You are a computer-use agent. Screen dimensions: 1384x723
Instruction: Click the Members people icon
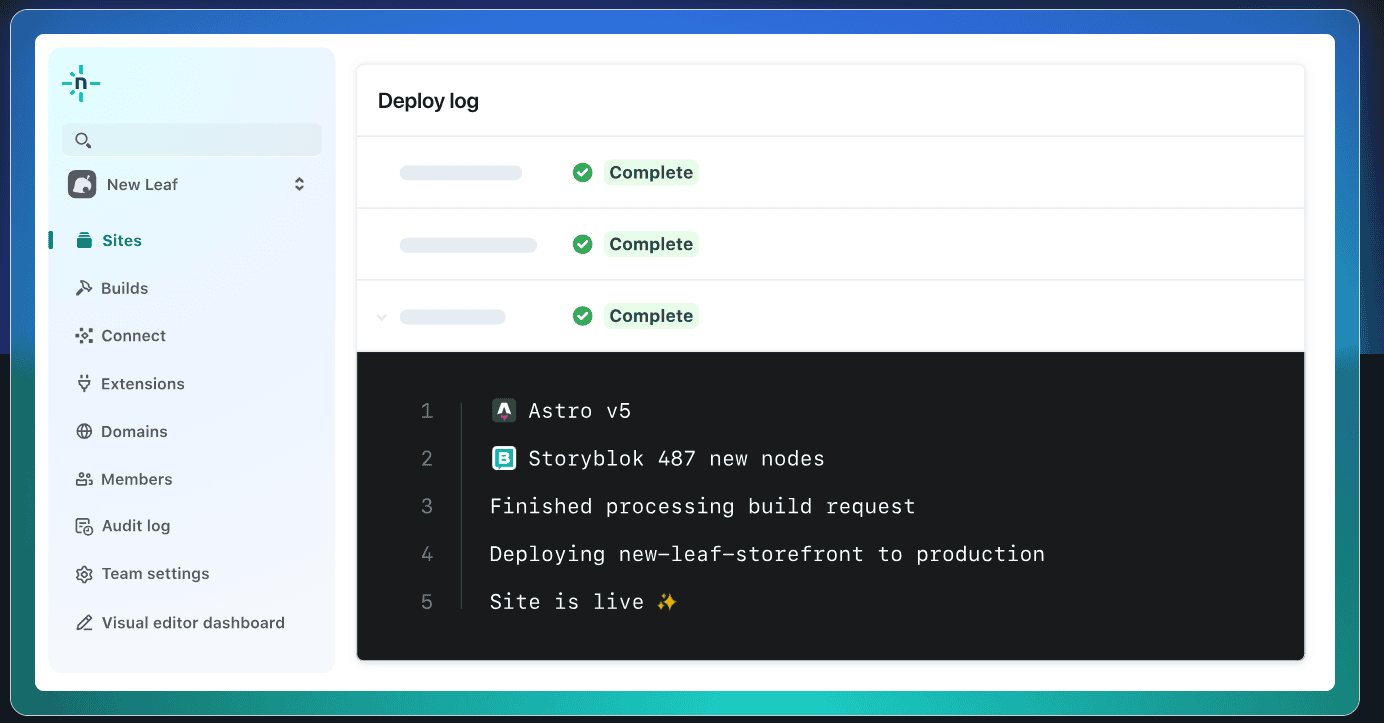[x=84, y=480]
